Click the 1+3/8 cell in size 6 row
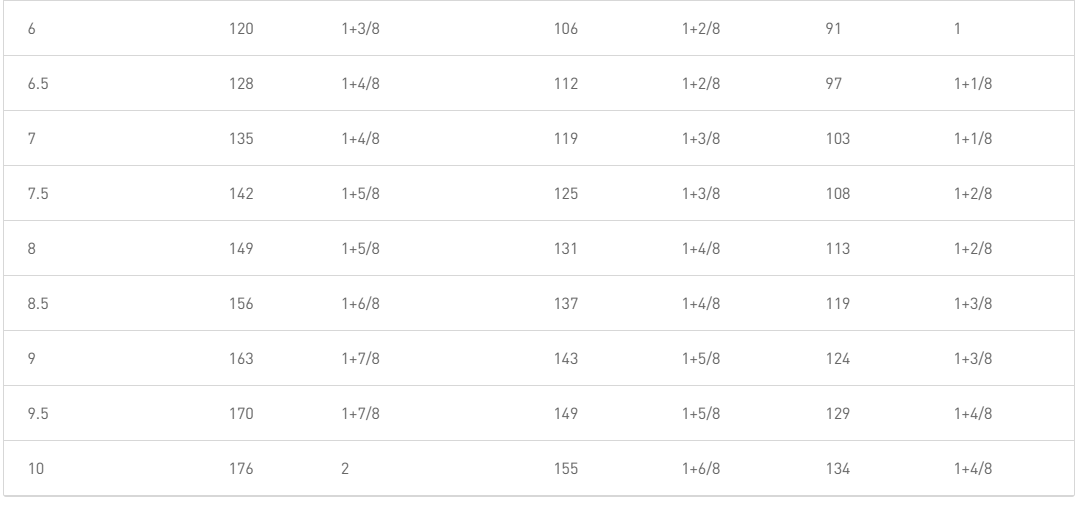Viewport: 1083px width, 521px height. [361, 29]
